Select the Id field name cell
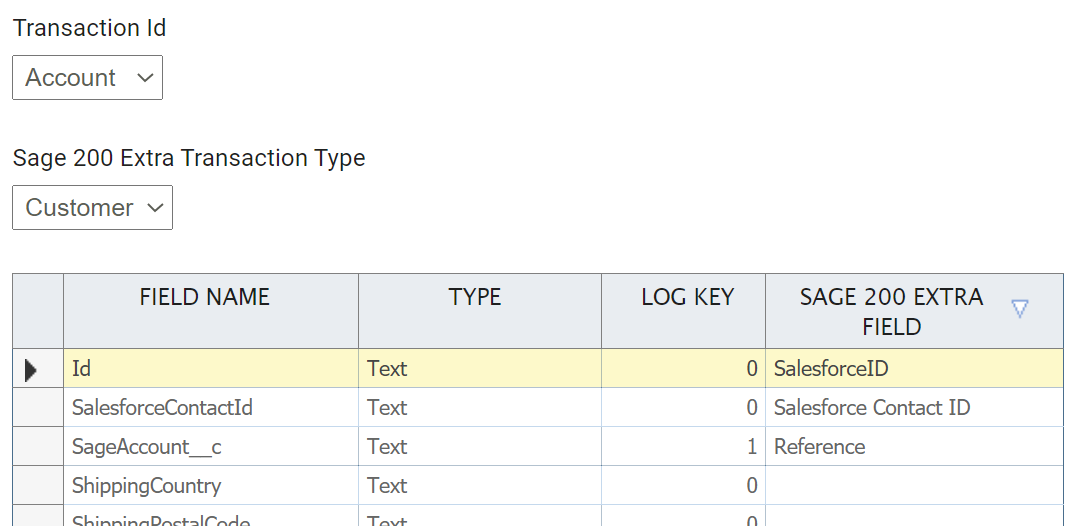 point(210,369)
